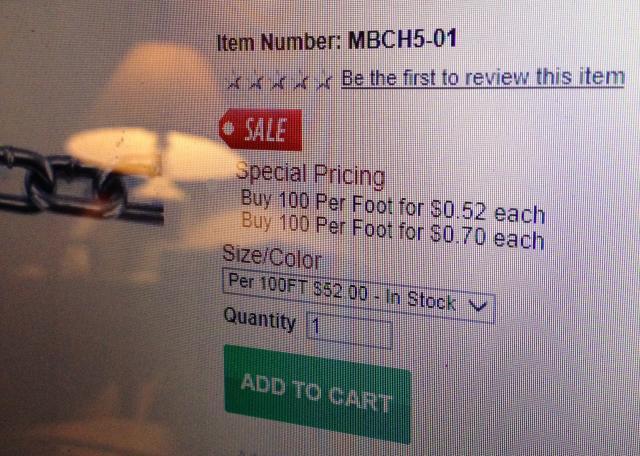Click the green ADD TO CART button
Viewport: 640px width, 456px height.
(x=317, y=394)
